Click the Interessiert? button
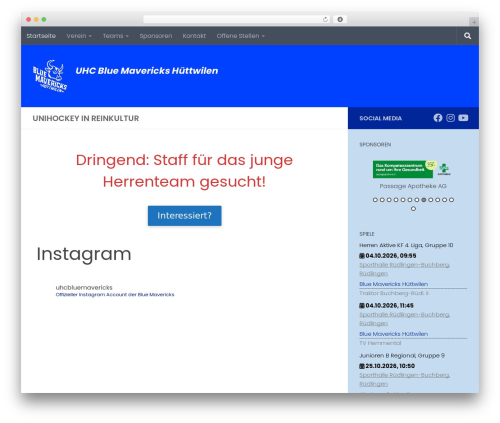Image resolution: width=500 pixels, height=423 pixels. pyautogui.click(x=184, y=216)
